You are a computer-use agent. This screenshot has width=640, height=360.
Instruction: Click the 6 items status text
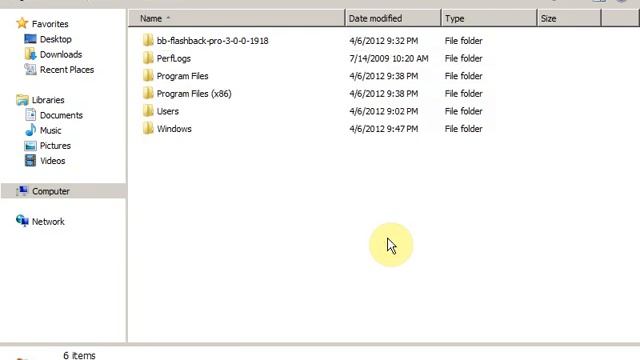tap(79, 356)
